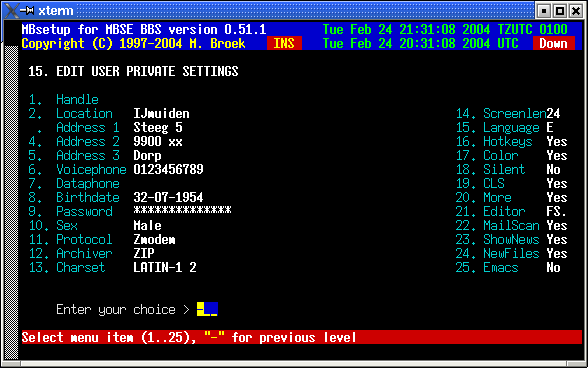This screenshot has height=368, width=588.
Task: Select the Address 1 menu item
Action: click(78, 128)
